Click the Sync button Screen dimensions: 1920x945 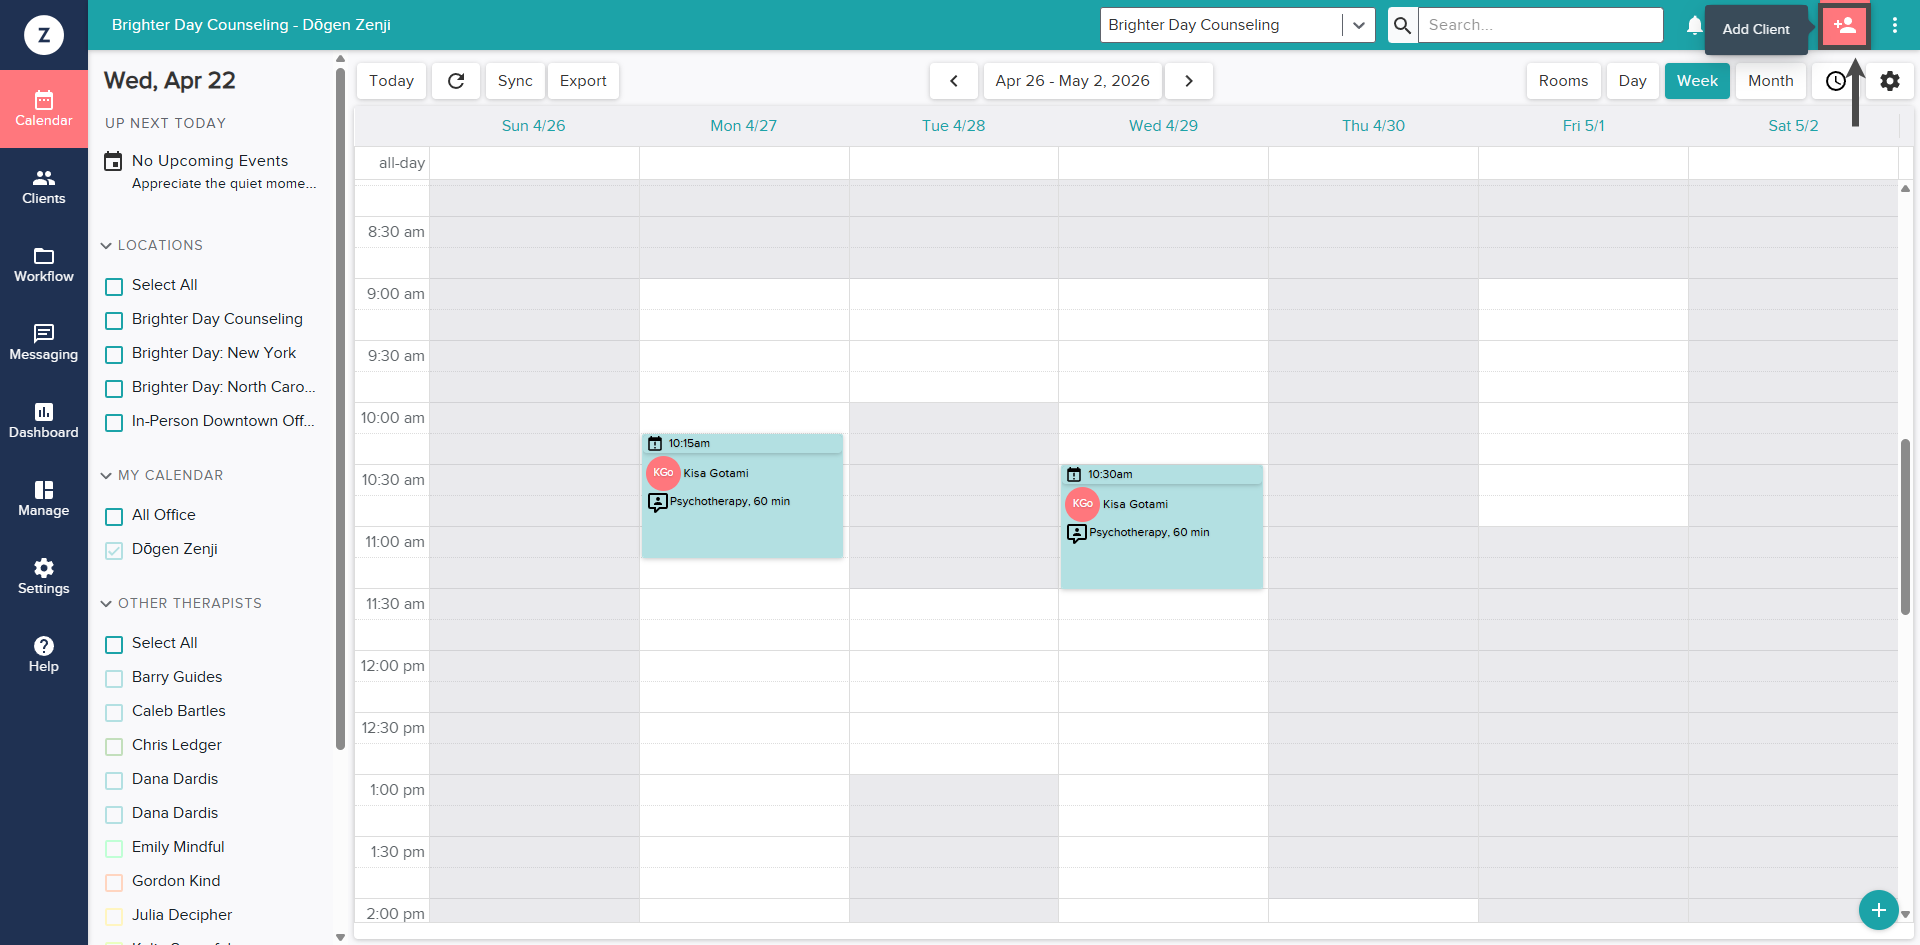[515, 81]
